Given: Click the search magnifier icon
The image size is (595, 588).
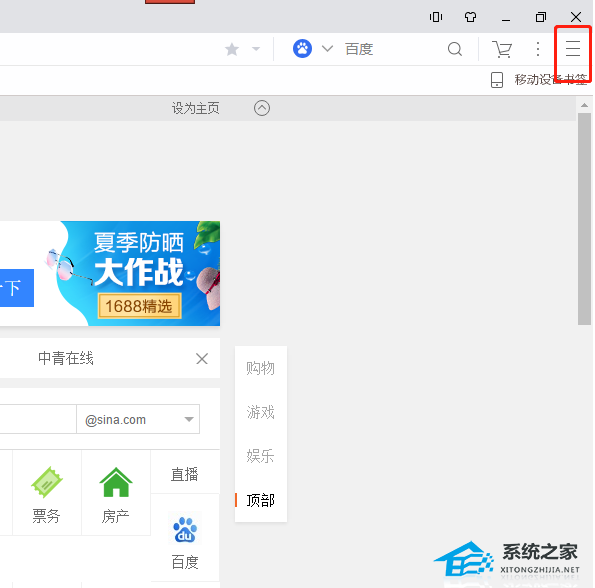Looking at the screenshot, I should [x=455, y=49].
